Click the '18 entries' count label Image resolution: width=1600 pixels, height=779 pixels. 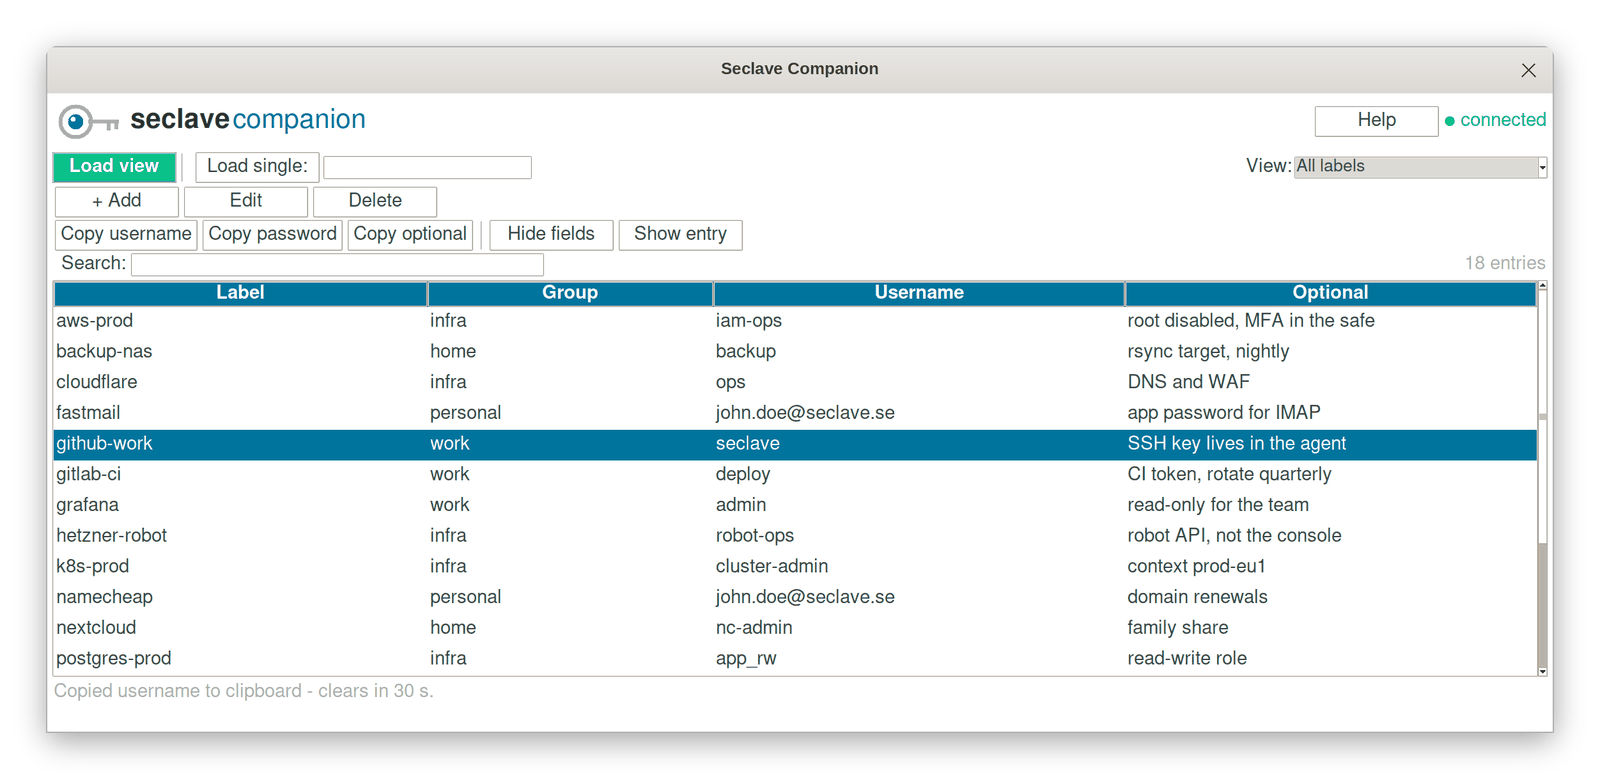[1505, 263]
